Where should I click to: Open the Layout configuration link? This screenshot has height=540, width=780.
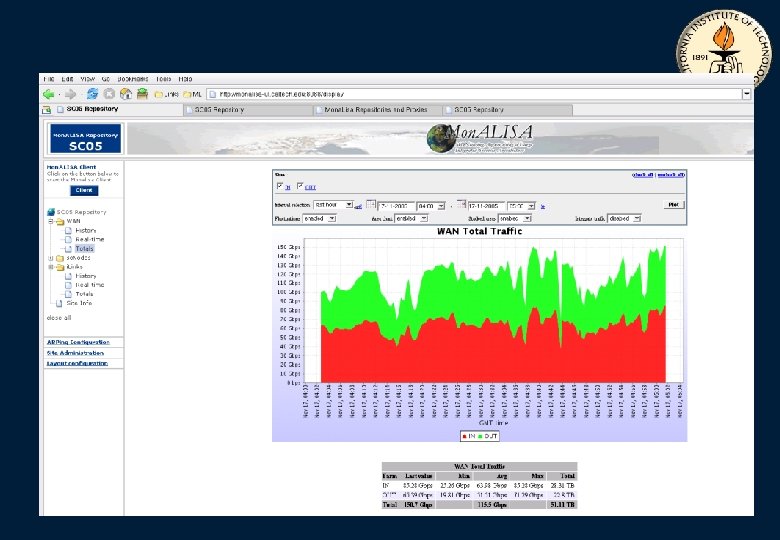[x=77, y=363]
